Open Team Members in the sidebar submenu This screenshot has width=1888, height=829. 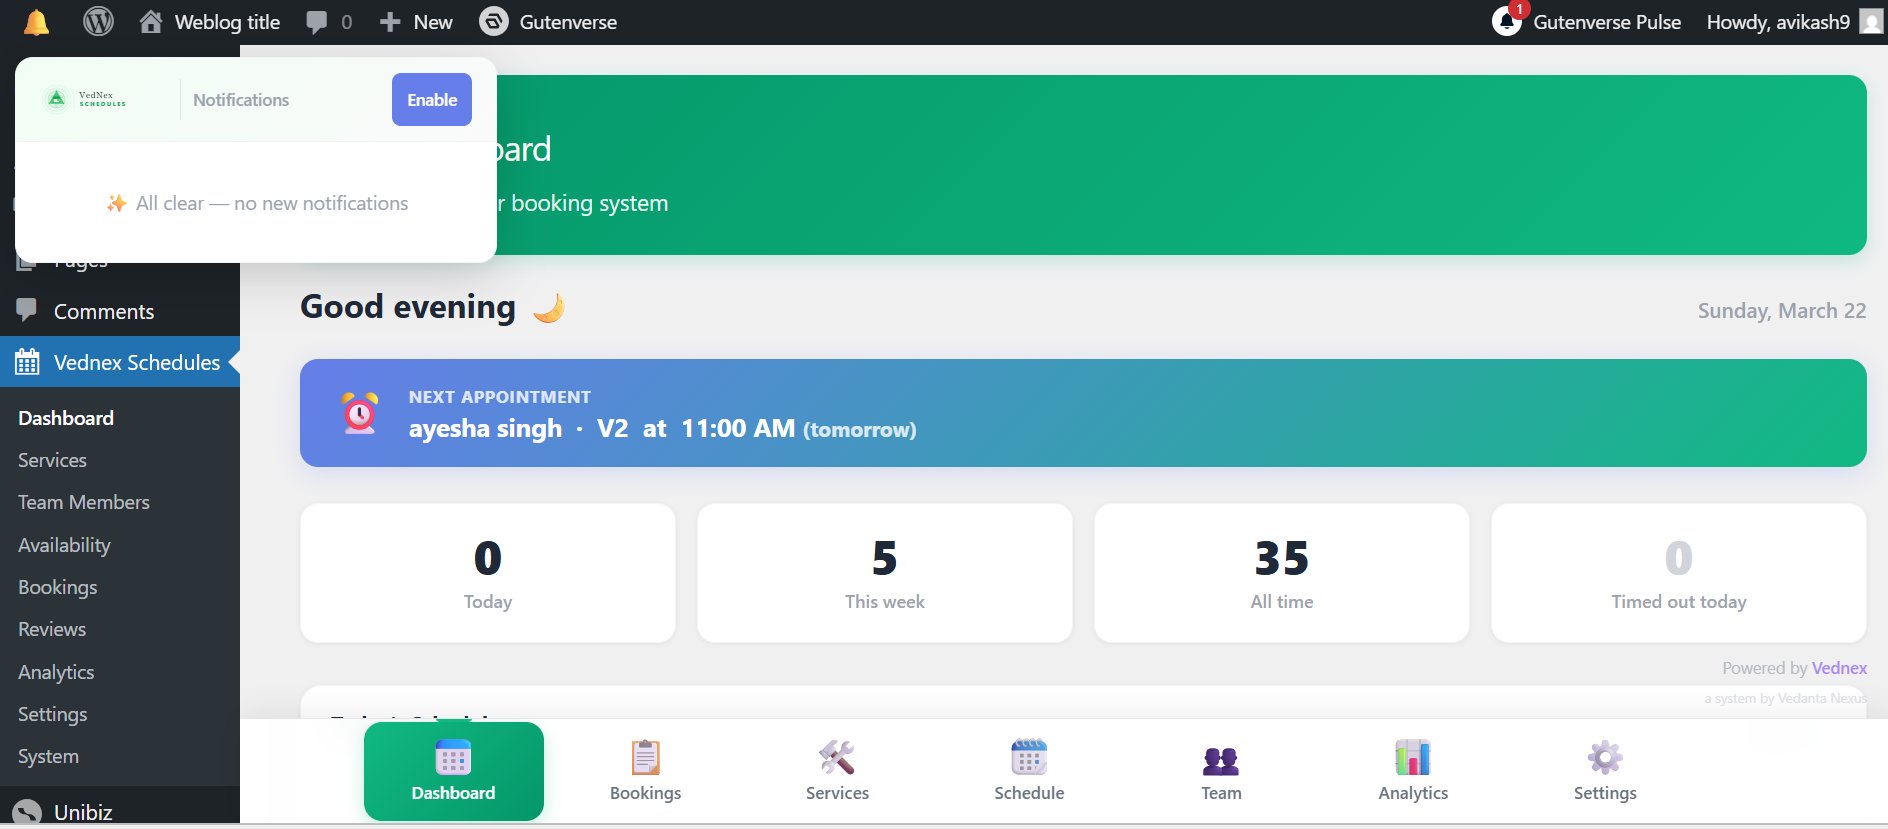point(84,502)
